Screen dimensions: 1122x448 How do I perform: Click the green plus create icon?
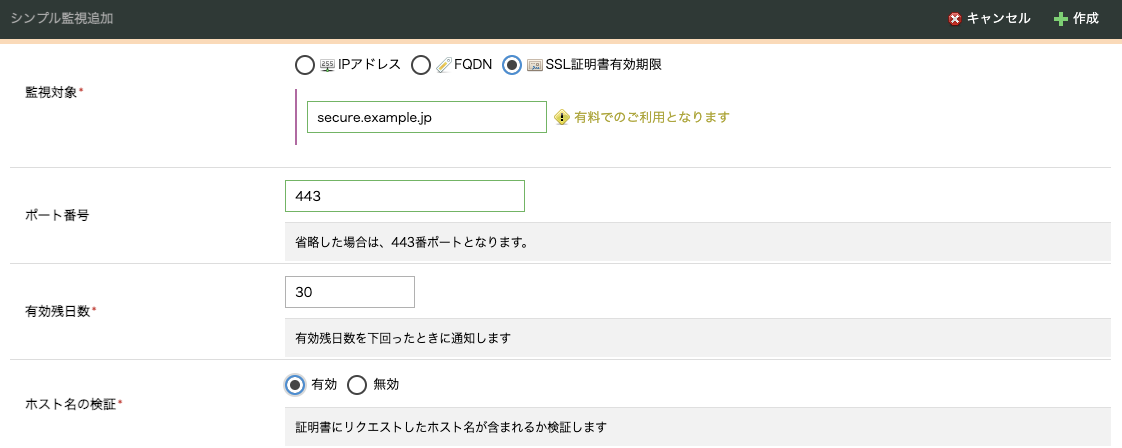pos(1061,19)
